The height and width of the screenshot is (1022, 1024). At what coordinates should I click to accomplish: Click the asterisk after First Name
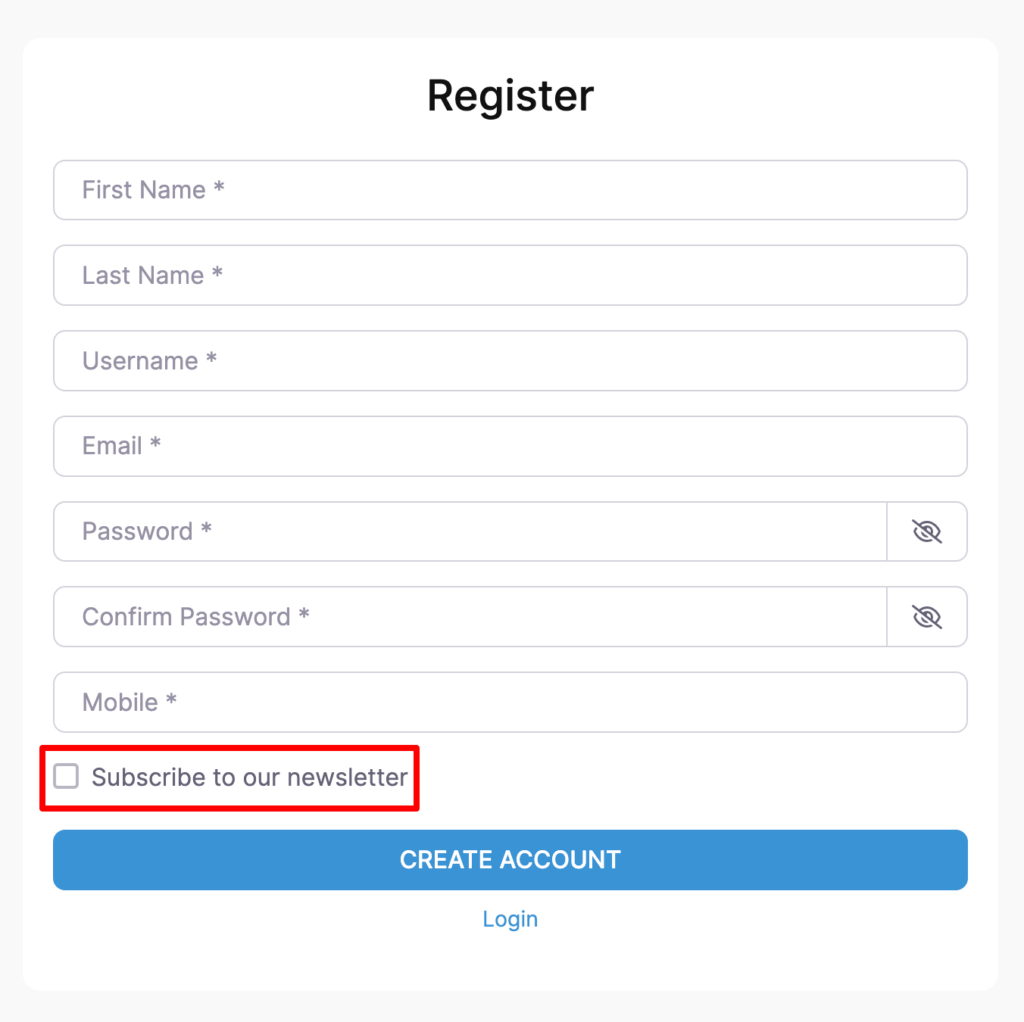click(218, 188)
